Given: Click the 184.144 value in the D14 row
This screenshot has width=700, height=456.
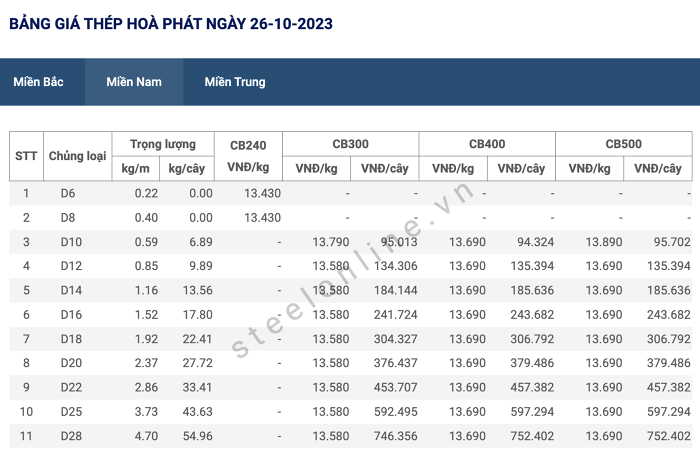Looking at the screenshot, I should tap(396, 290).
